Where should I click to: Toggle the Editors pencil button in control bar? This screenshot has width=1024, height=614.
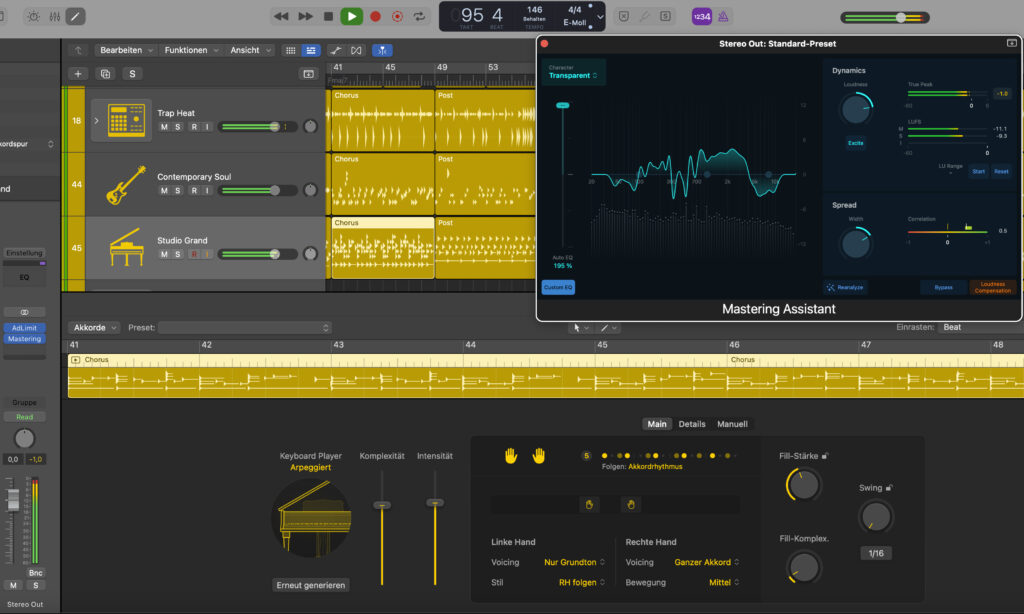[75, 16]
